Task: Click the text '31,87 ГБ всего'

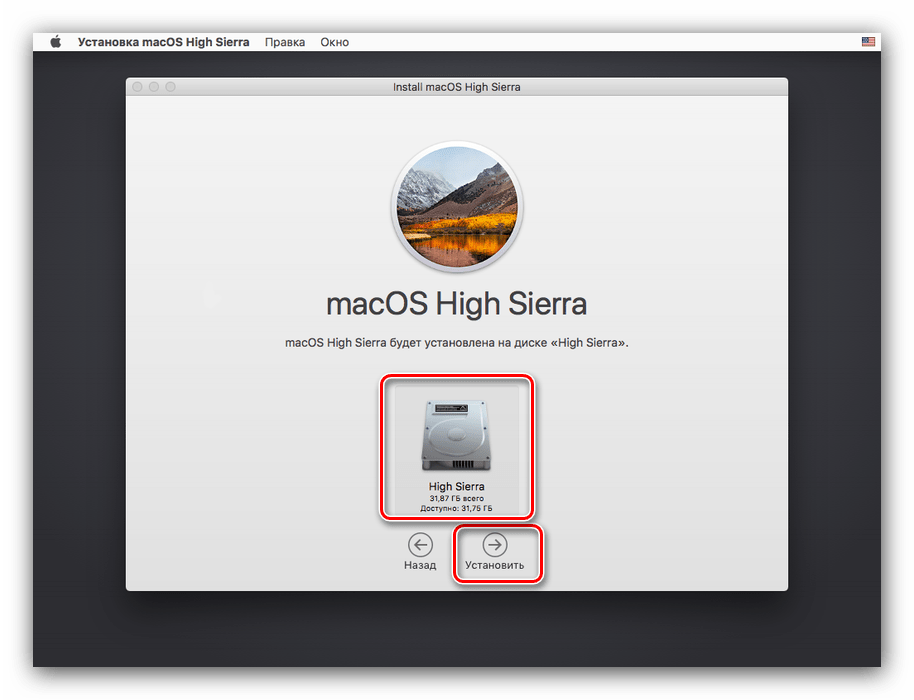Action: coord(456,498)
